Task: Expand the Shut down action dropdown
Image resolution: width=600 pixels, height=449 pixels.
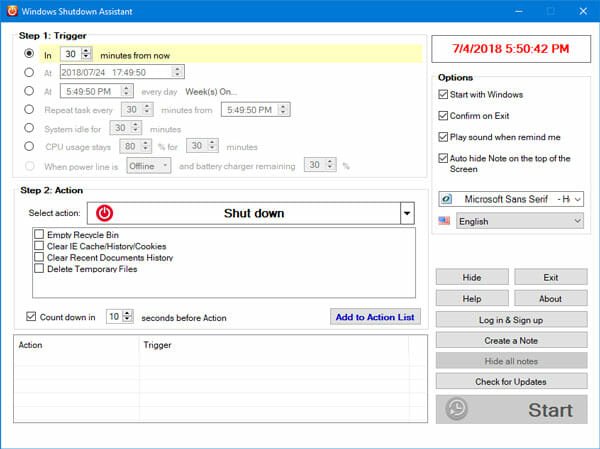Action: [x=406, y=213]
